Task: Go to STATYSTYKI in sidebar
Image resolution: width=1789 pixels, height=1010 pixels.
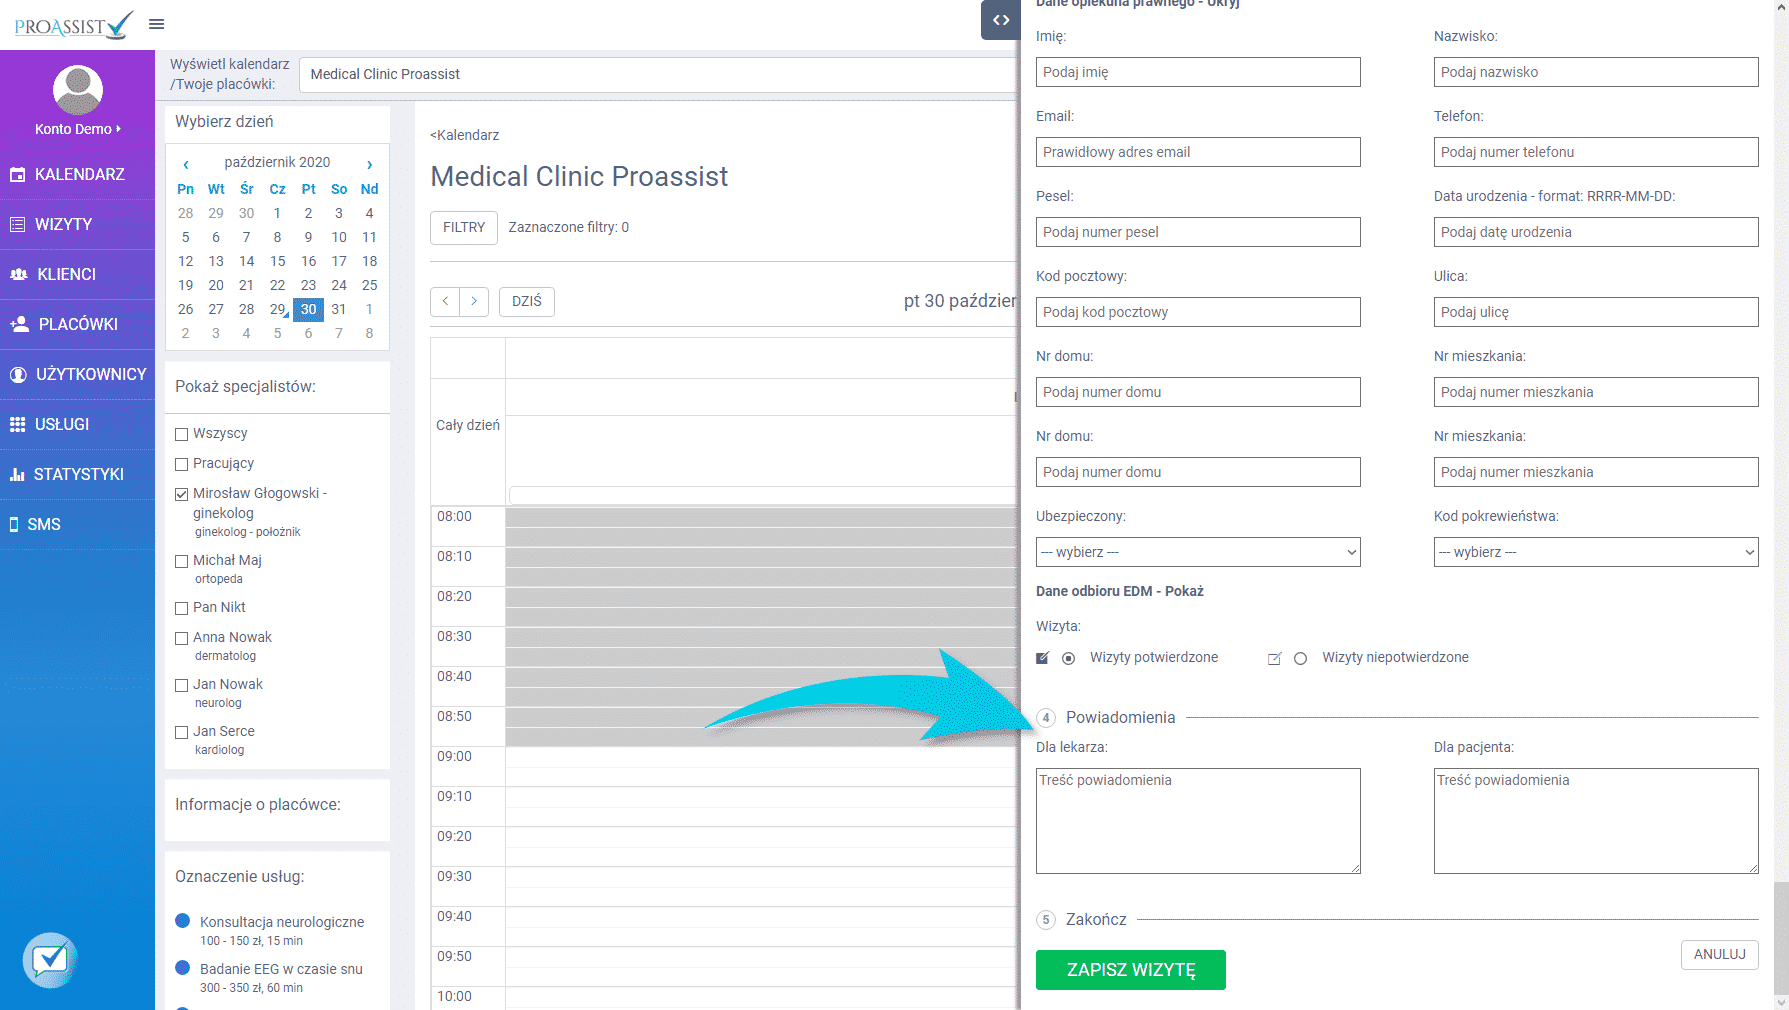Action: tap(77, 474)
